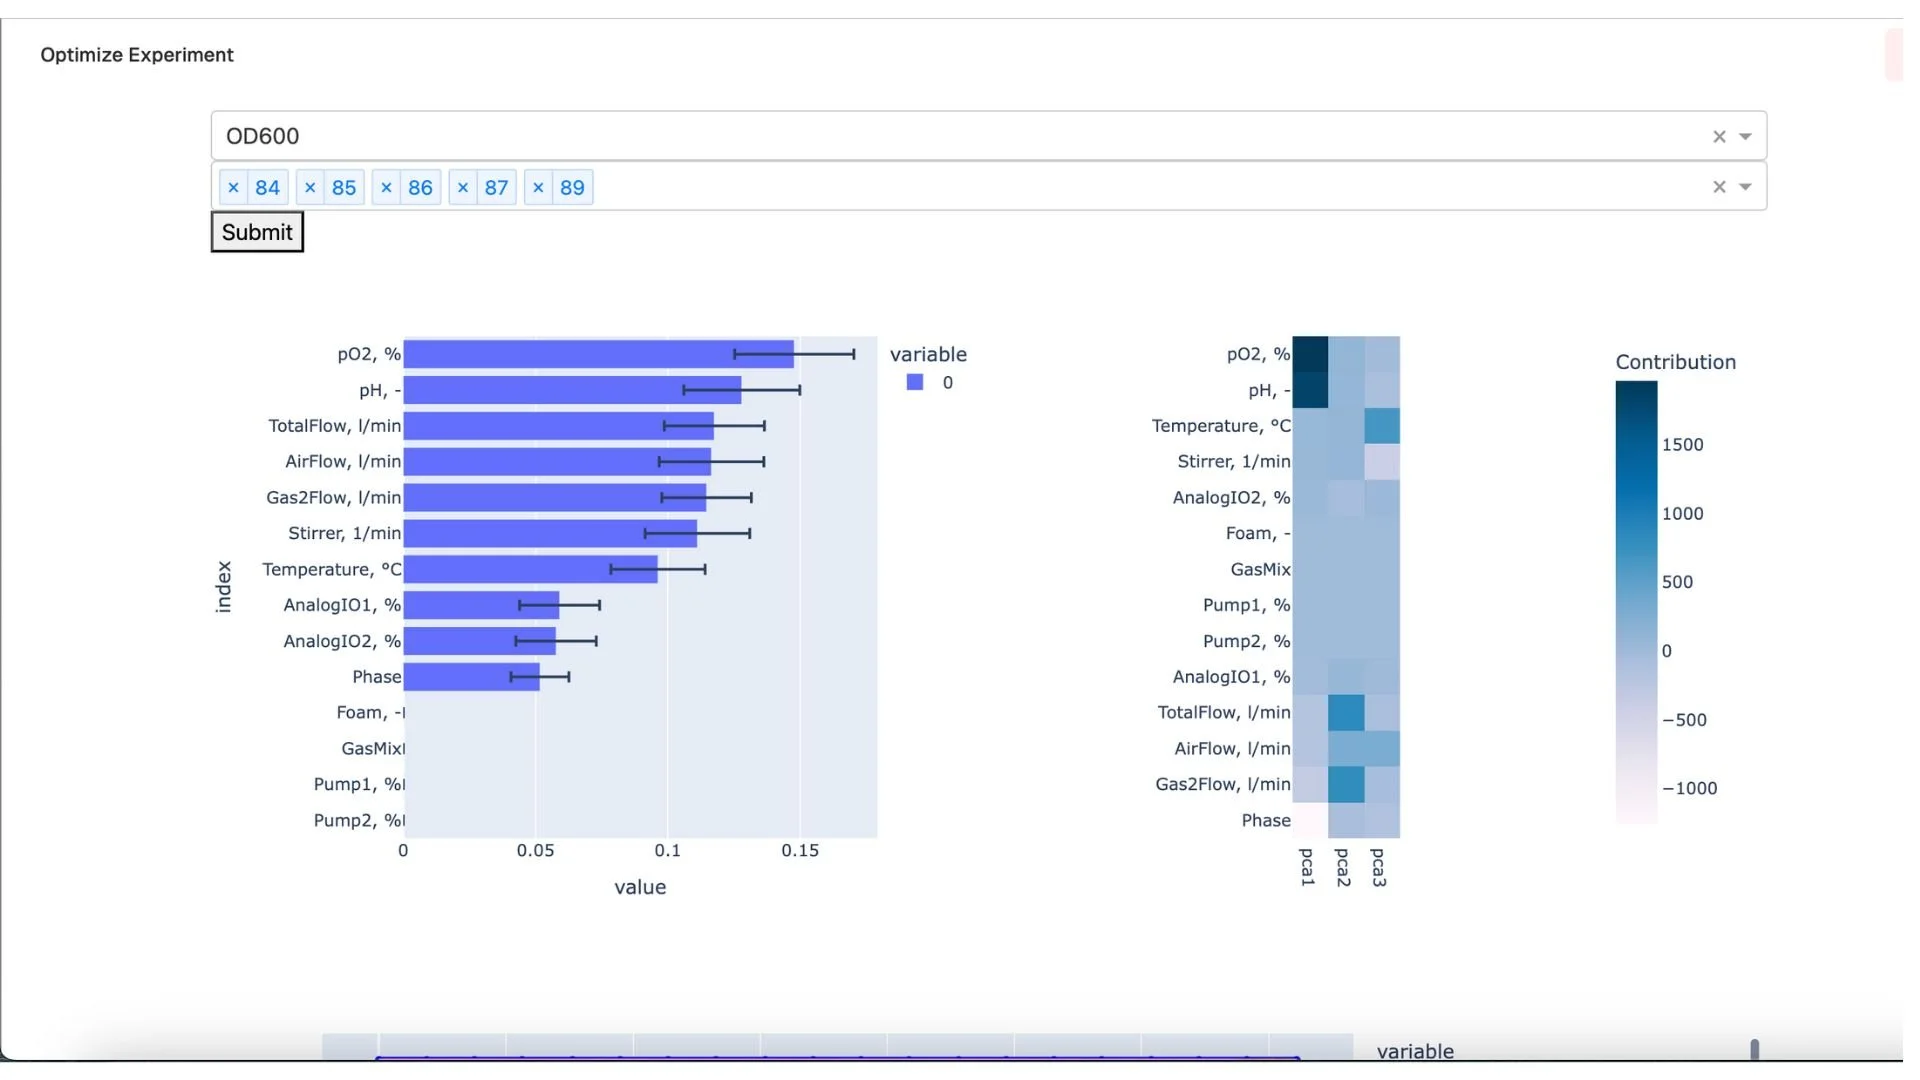Remove tag 89 via its x icon
This screenshot has width=1920, height=1080.
tap(538, 187)
